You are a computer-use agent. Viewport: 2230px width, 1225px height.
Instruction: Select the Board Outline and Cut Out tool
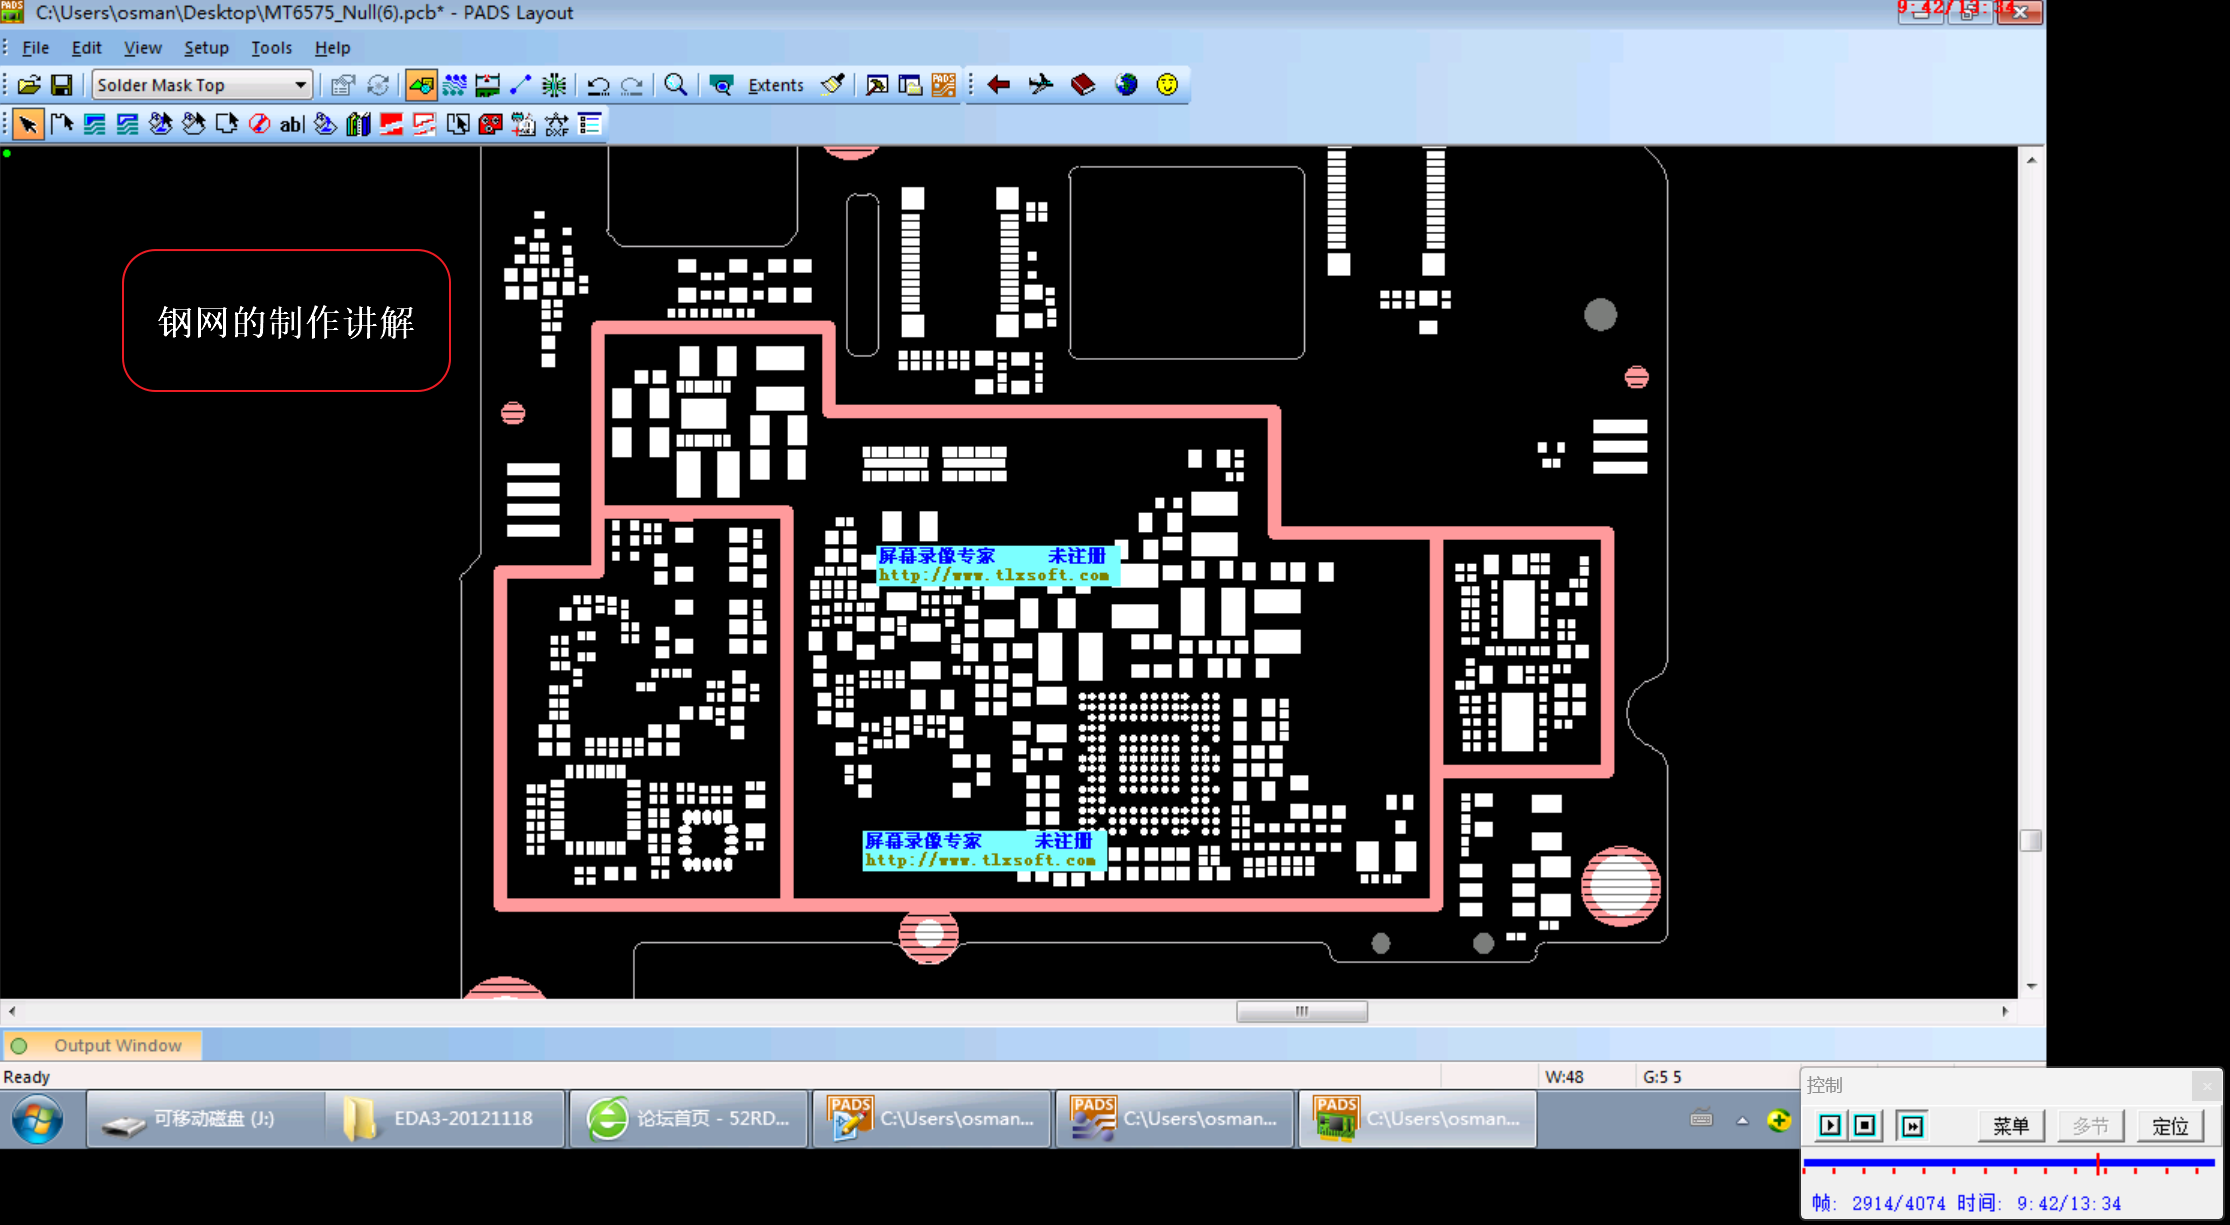[x=227, y=124]
